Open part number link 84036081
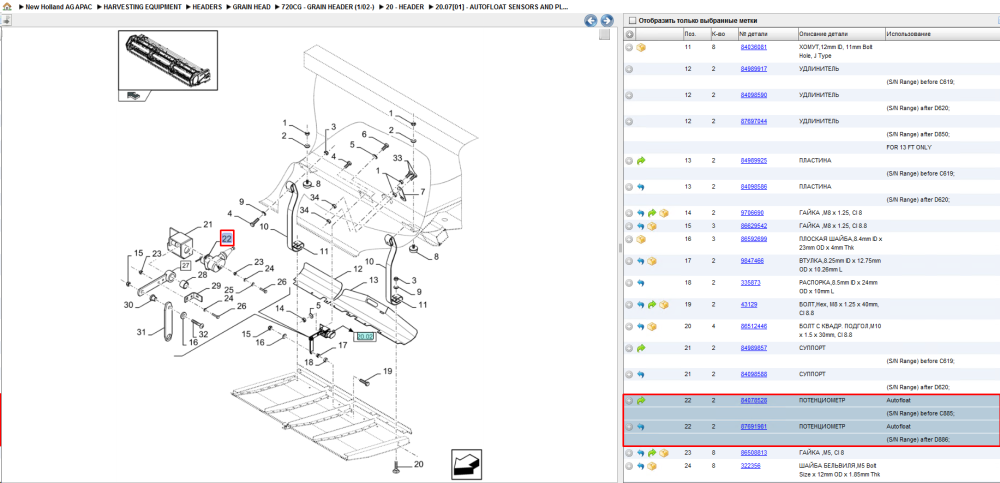The width and height of the screenshot is (1000, 483). [x=753, y=47]
